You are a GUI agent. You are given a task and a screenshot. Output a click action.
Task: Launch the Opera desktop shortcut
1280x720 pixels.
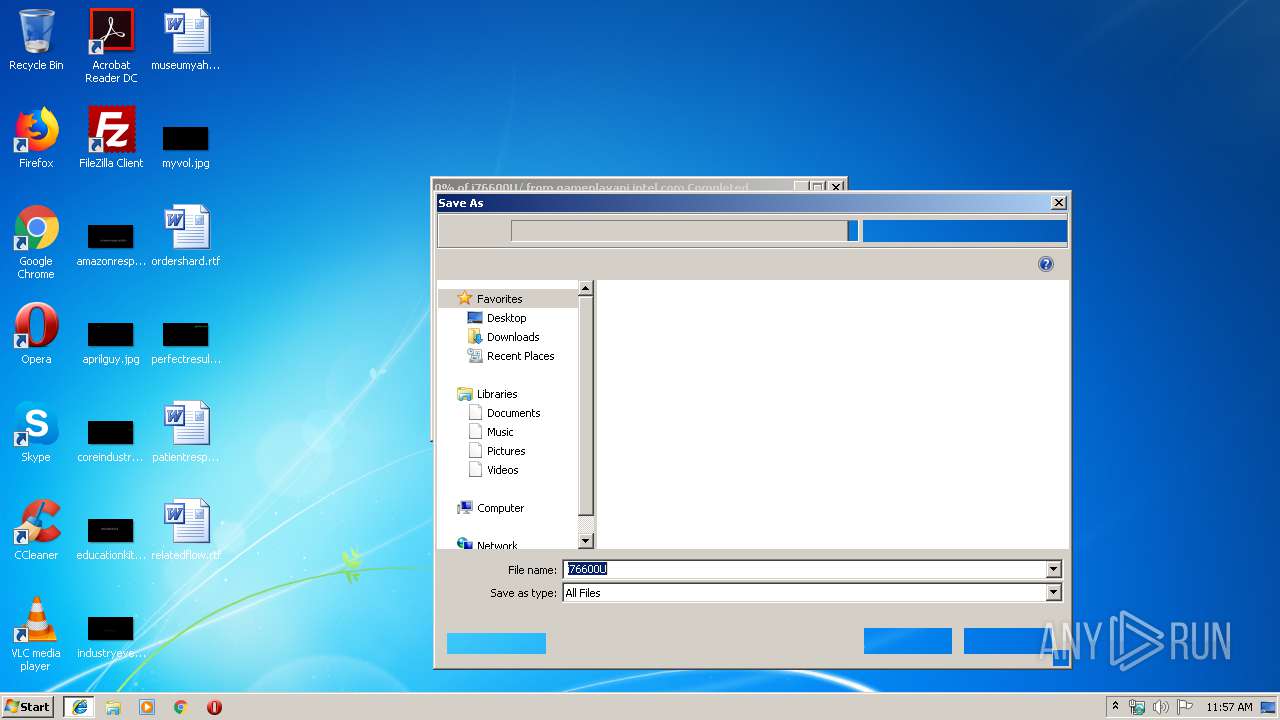click(x=36, y=334)
